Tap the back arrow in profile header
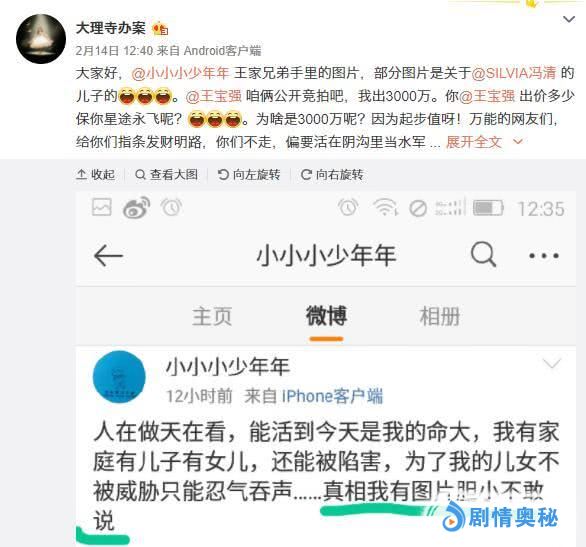The image size is (586, 547). click(108, 256)
